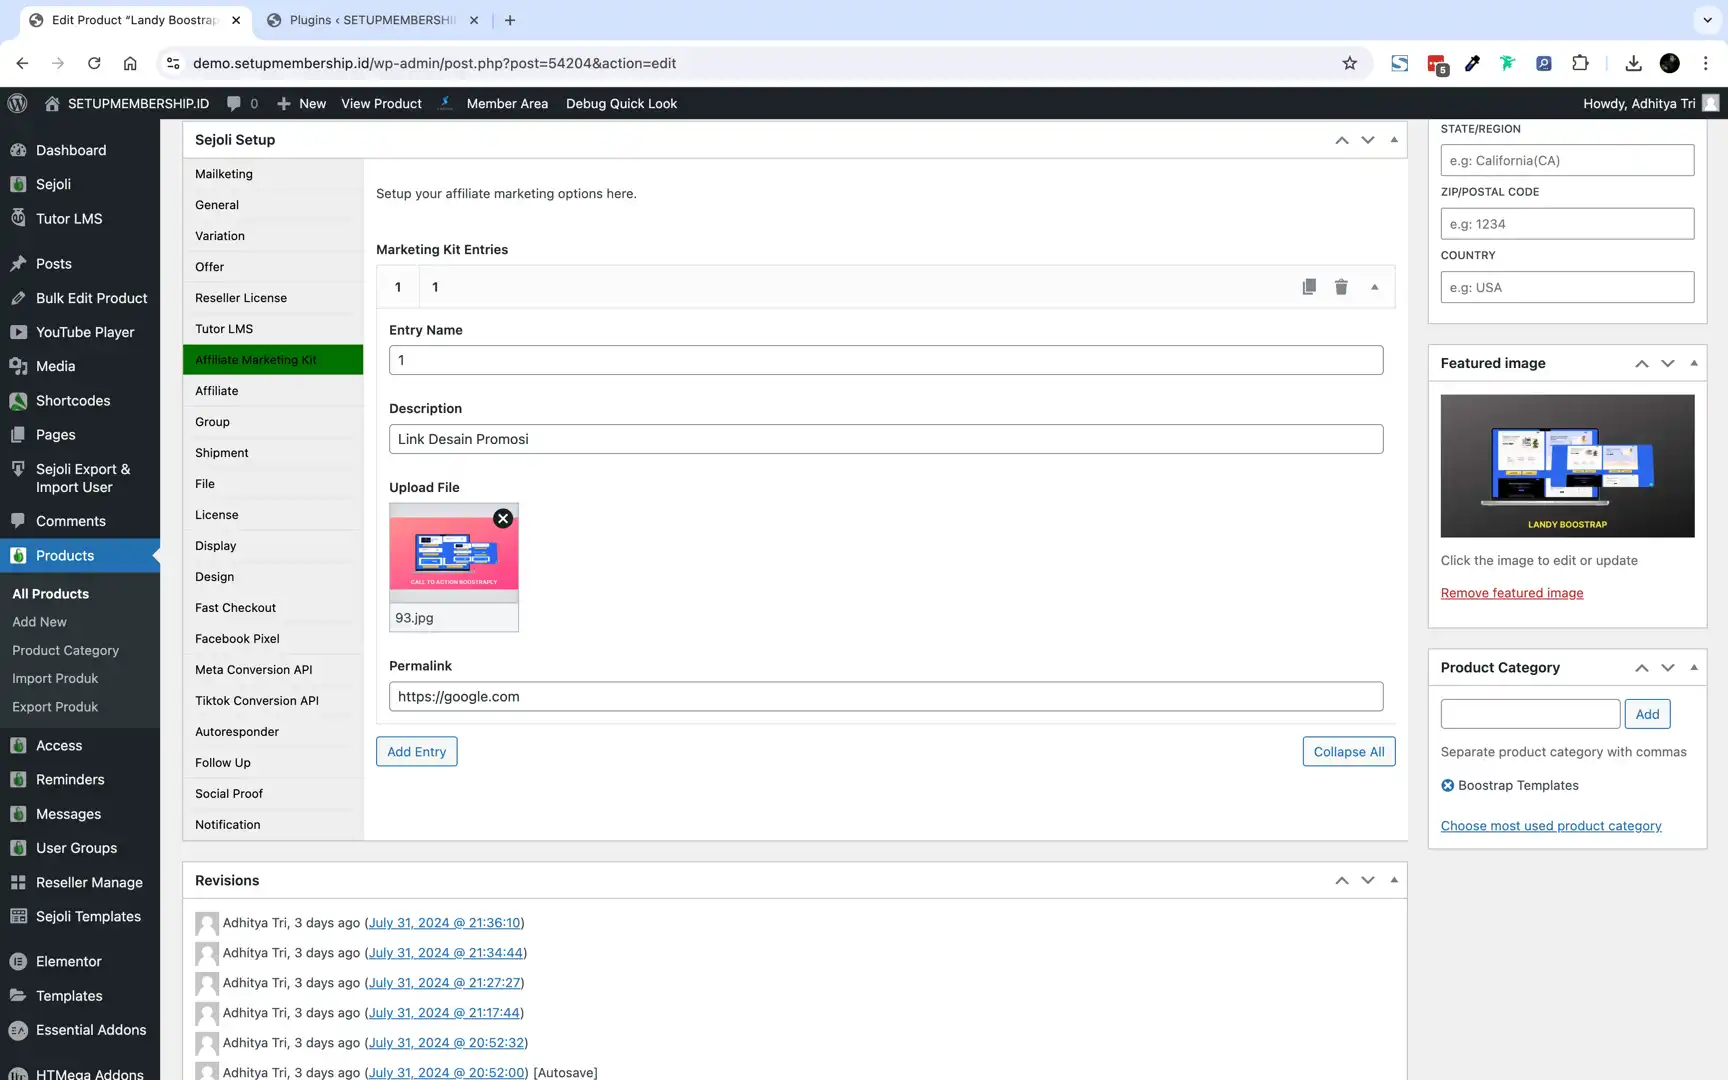Duplicate the first marketing kit entry
The width and height of the screenshot is (1728, 1080).
(x=1309, y=286)
